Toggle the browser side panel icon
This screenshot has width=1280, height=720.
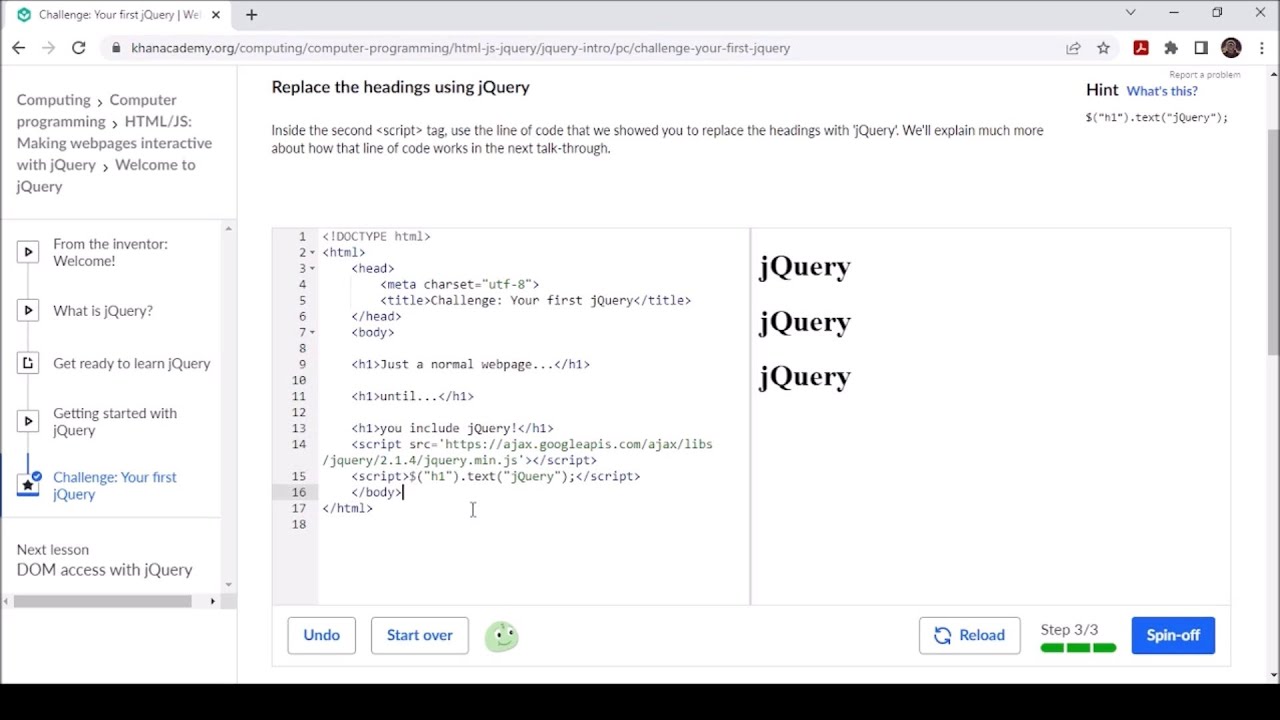click(x=1201, y=48)
